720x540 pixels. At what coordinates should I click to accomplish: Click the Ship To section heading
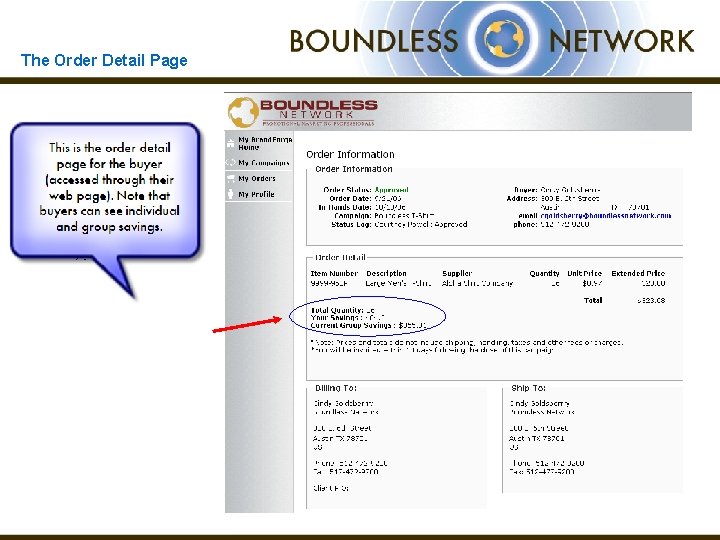coord(528,388)
